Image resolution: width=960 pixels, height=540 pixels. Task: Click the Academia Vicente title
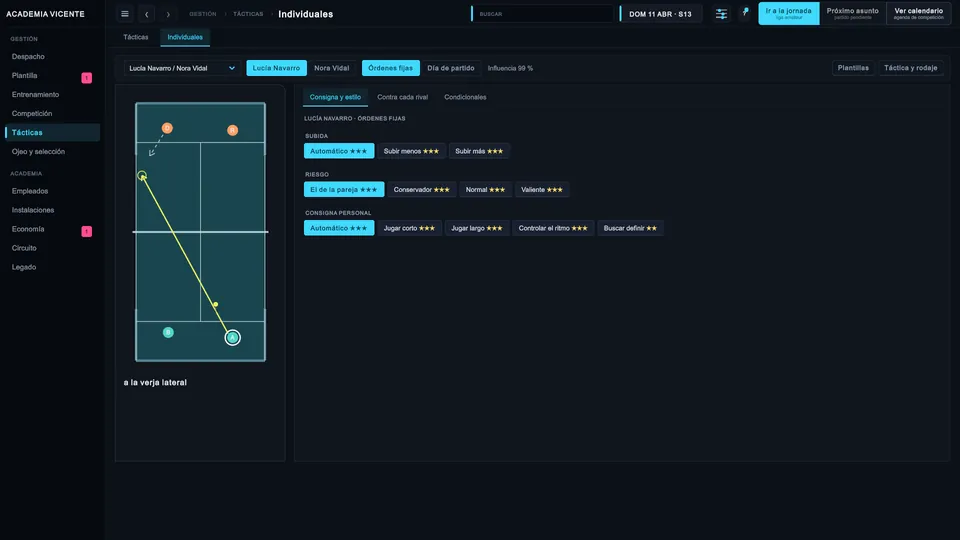45,14
